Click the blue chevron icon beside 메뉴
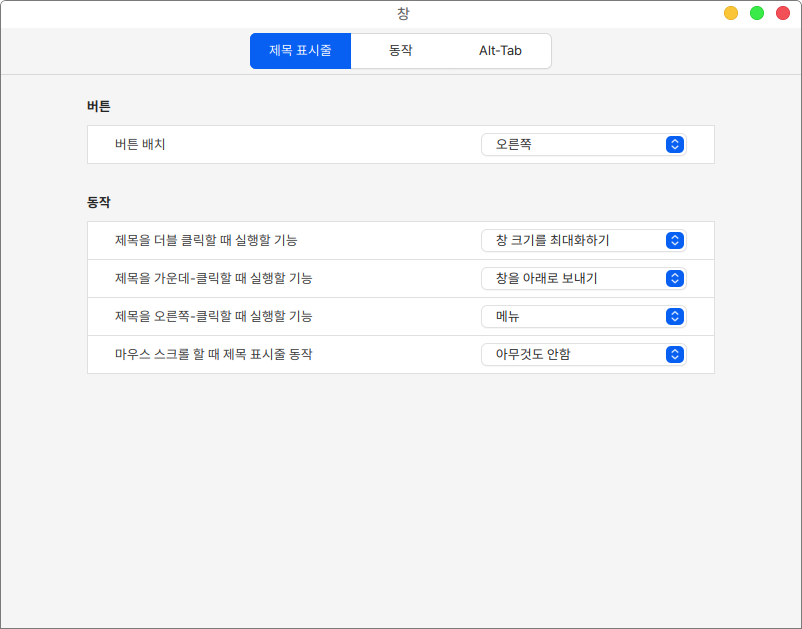This screenshot has width=802, height=629. point(675,317)
